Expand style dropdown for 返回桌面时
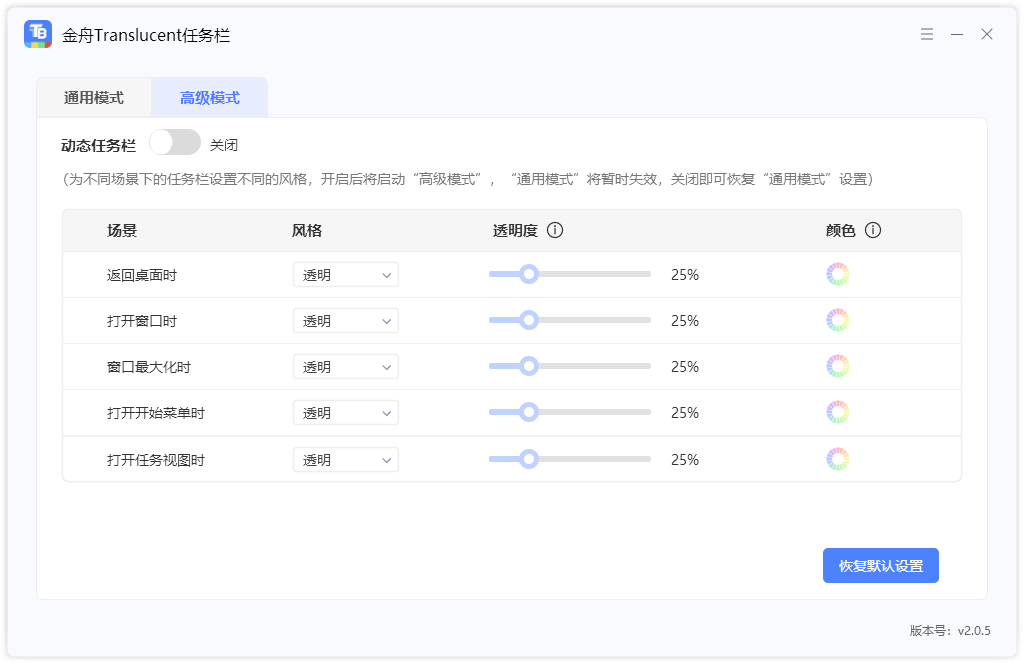Screen dimensions: 1024x664 346,275
